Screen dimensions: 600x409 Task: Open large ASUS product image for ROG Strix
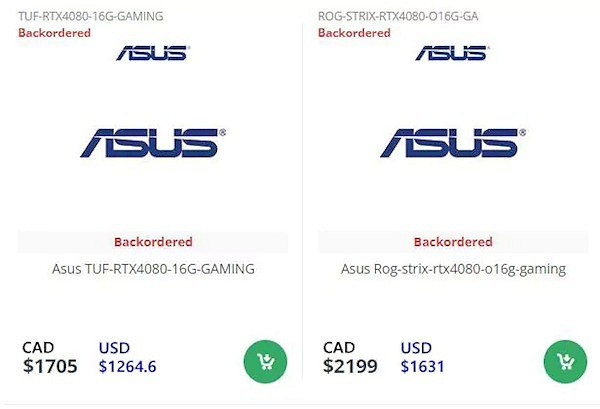click(x=453, y=144)
